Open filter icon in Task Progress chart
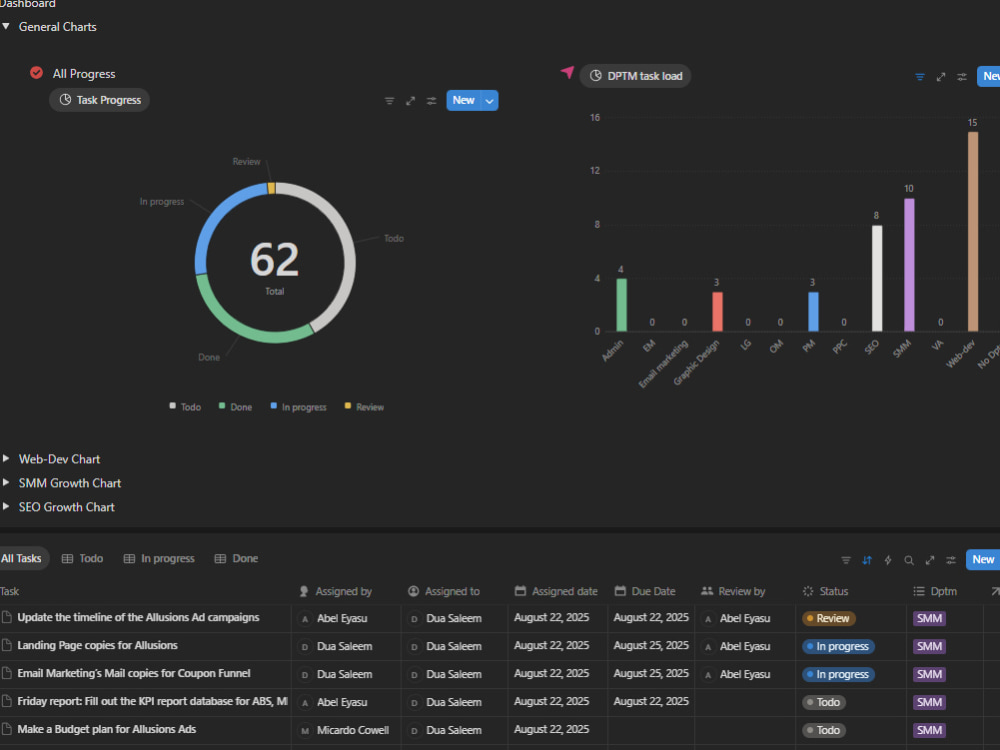The image size is (1000, 750). click(x=390, y=101)
